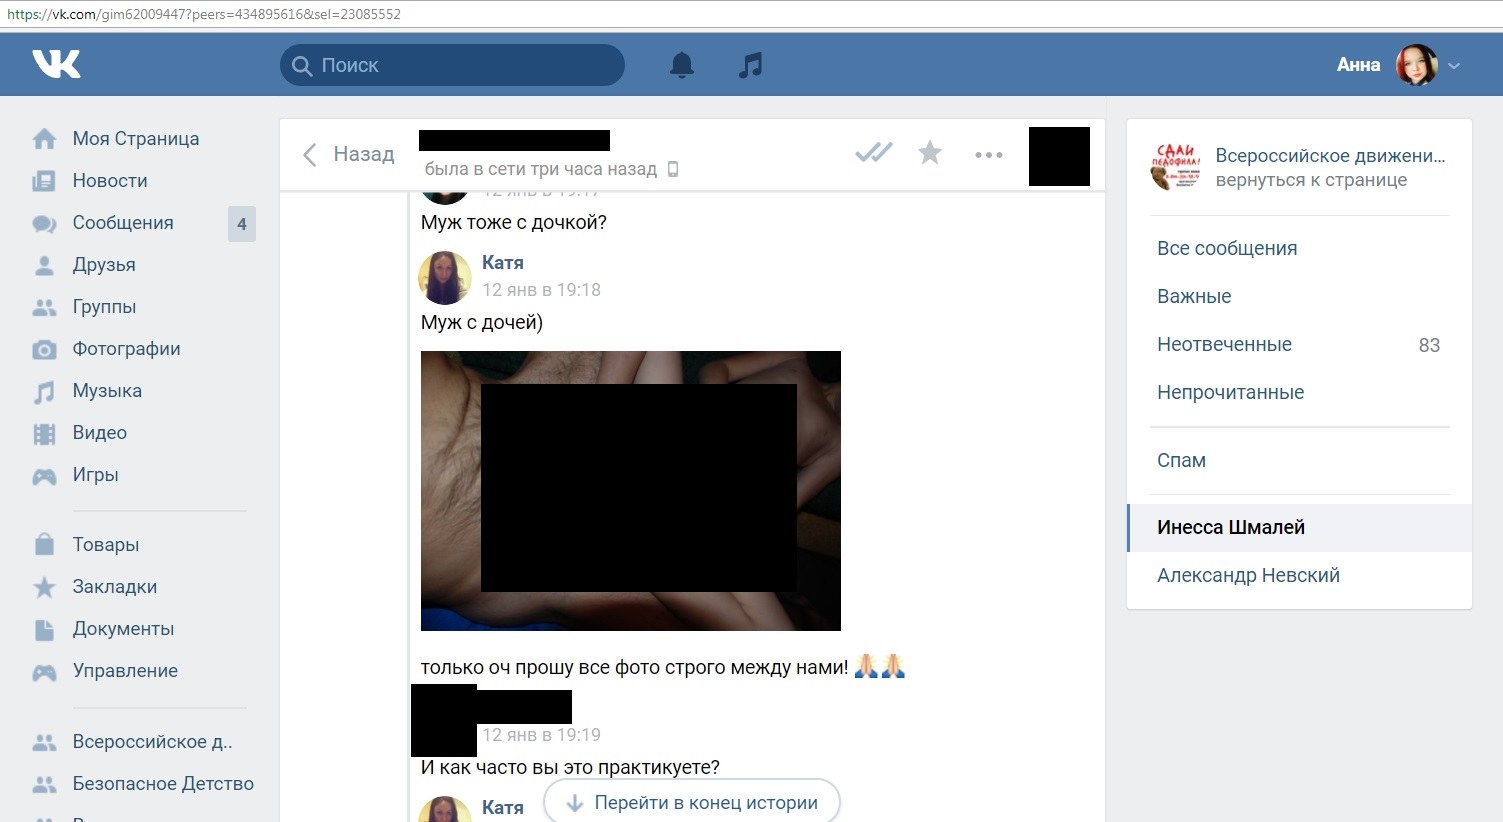Screen dimensions: 1503x822
Task: Open the three-dots actions menu in chat
Action: (988, 154)
